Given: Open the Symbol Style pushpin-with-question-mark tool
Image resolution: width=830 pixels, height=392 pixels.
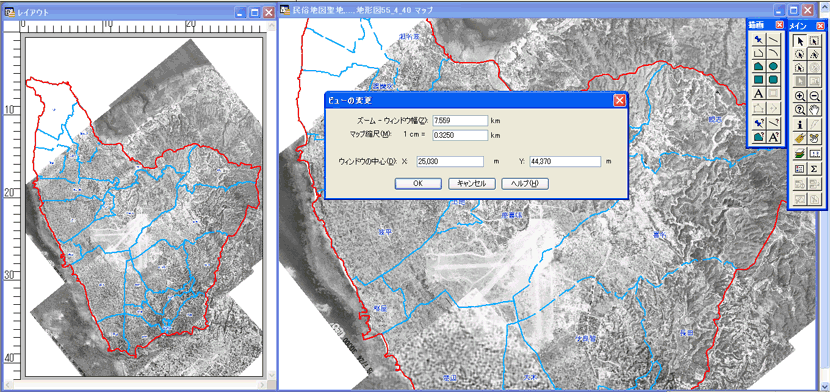Looking at the screenshot, I should tap(759, 123).
